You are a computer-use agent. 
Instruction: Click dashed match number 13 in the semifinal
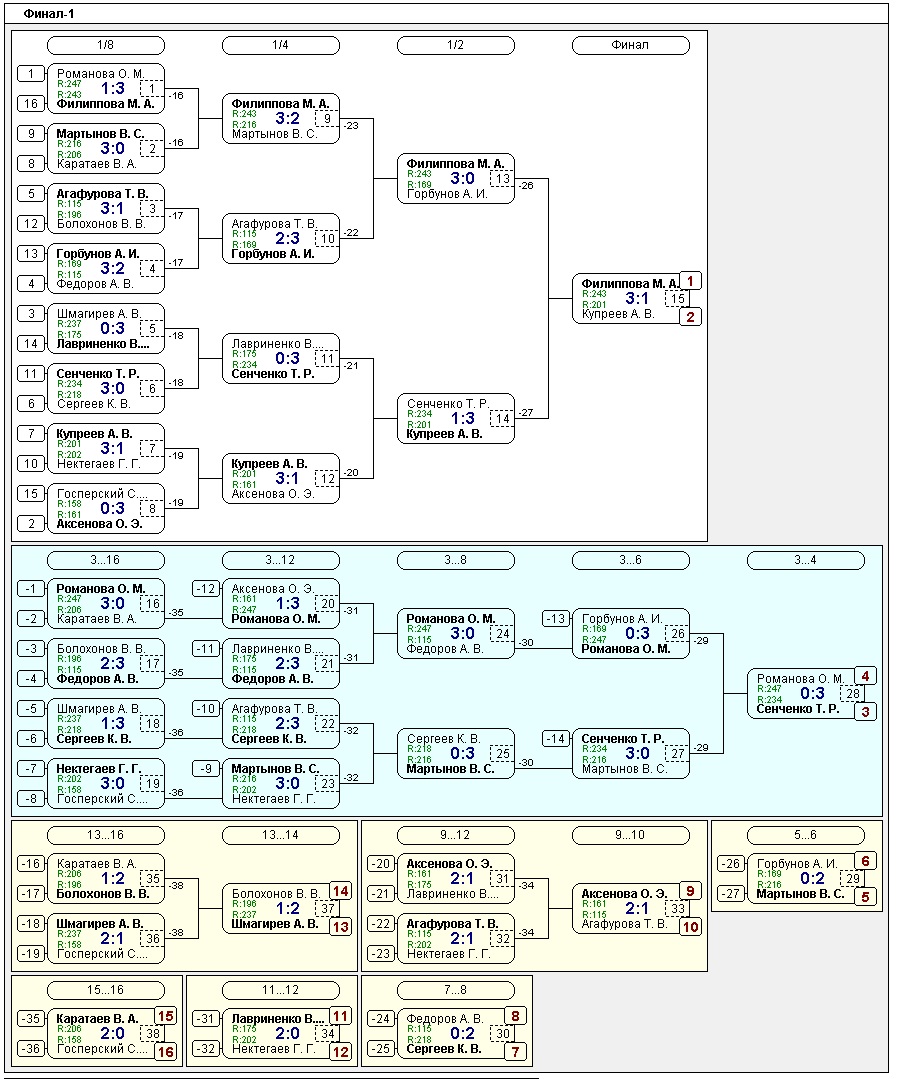pos(502,179)
